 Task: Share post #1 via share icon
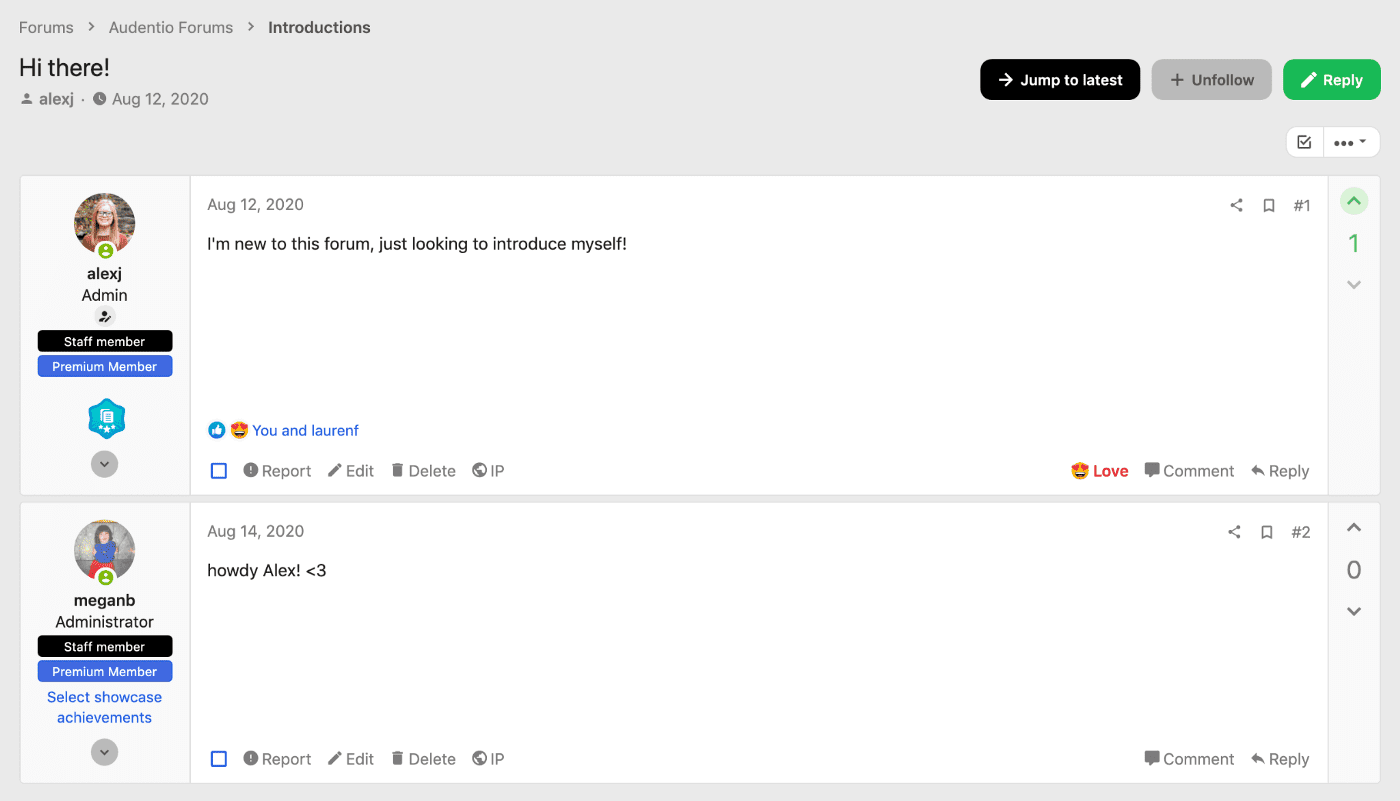pos(1236,205)
